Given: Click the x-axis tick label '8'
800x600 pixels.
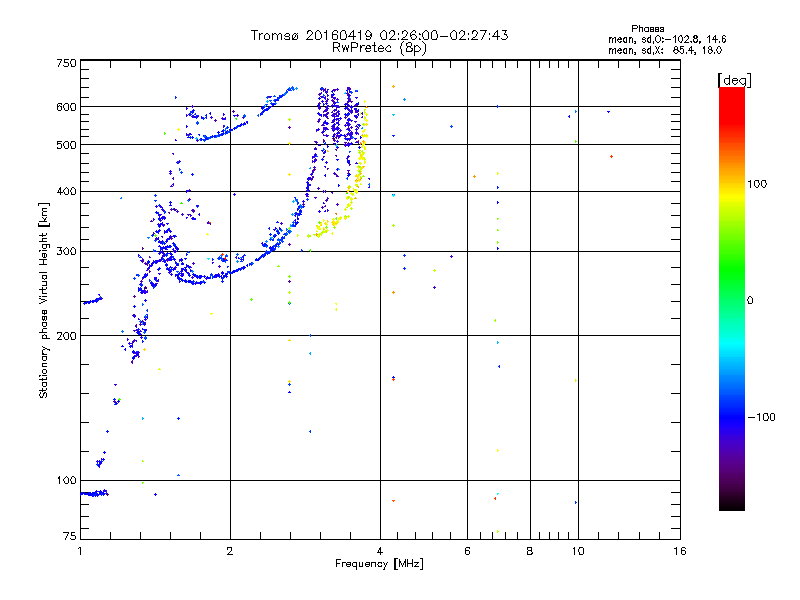Looking at the screenshot, I should 530,551.
